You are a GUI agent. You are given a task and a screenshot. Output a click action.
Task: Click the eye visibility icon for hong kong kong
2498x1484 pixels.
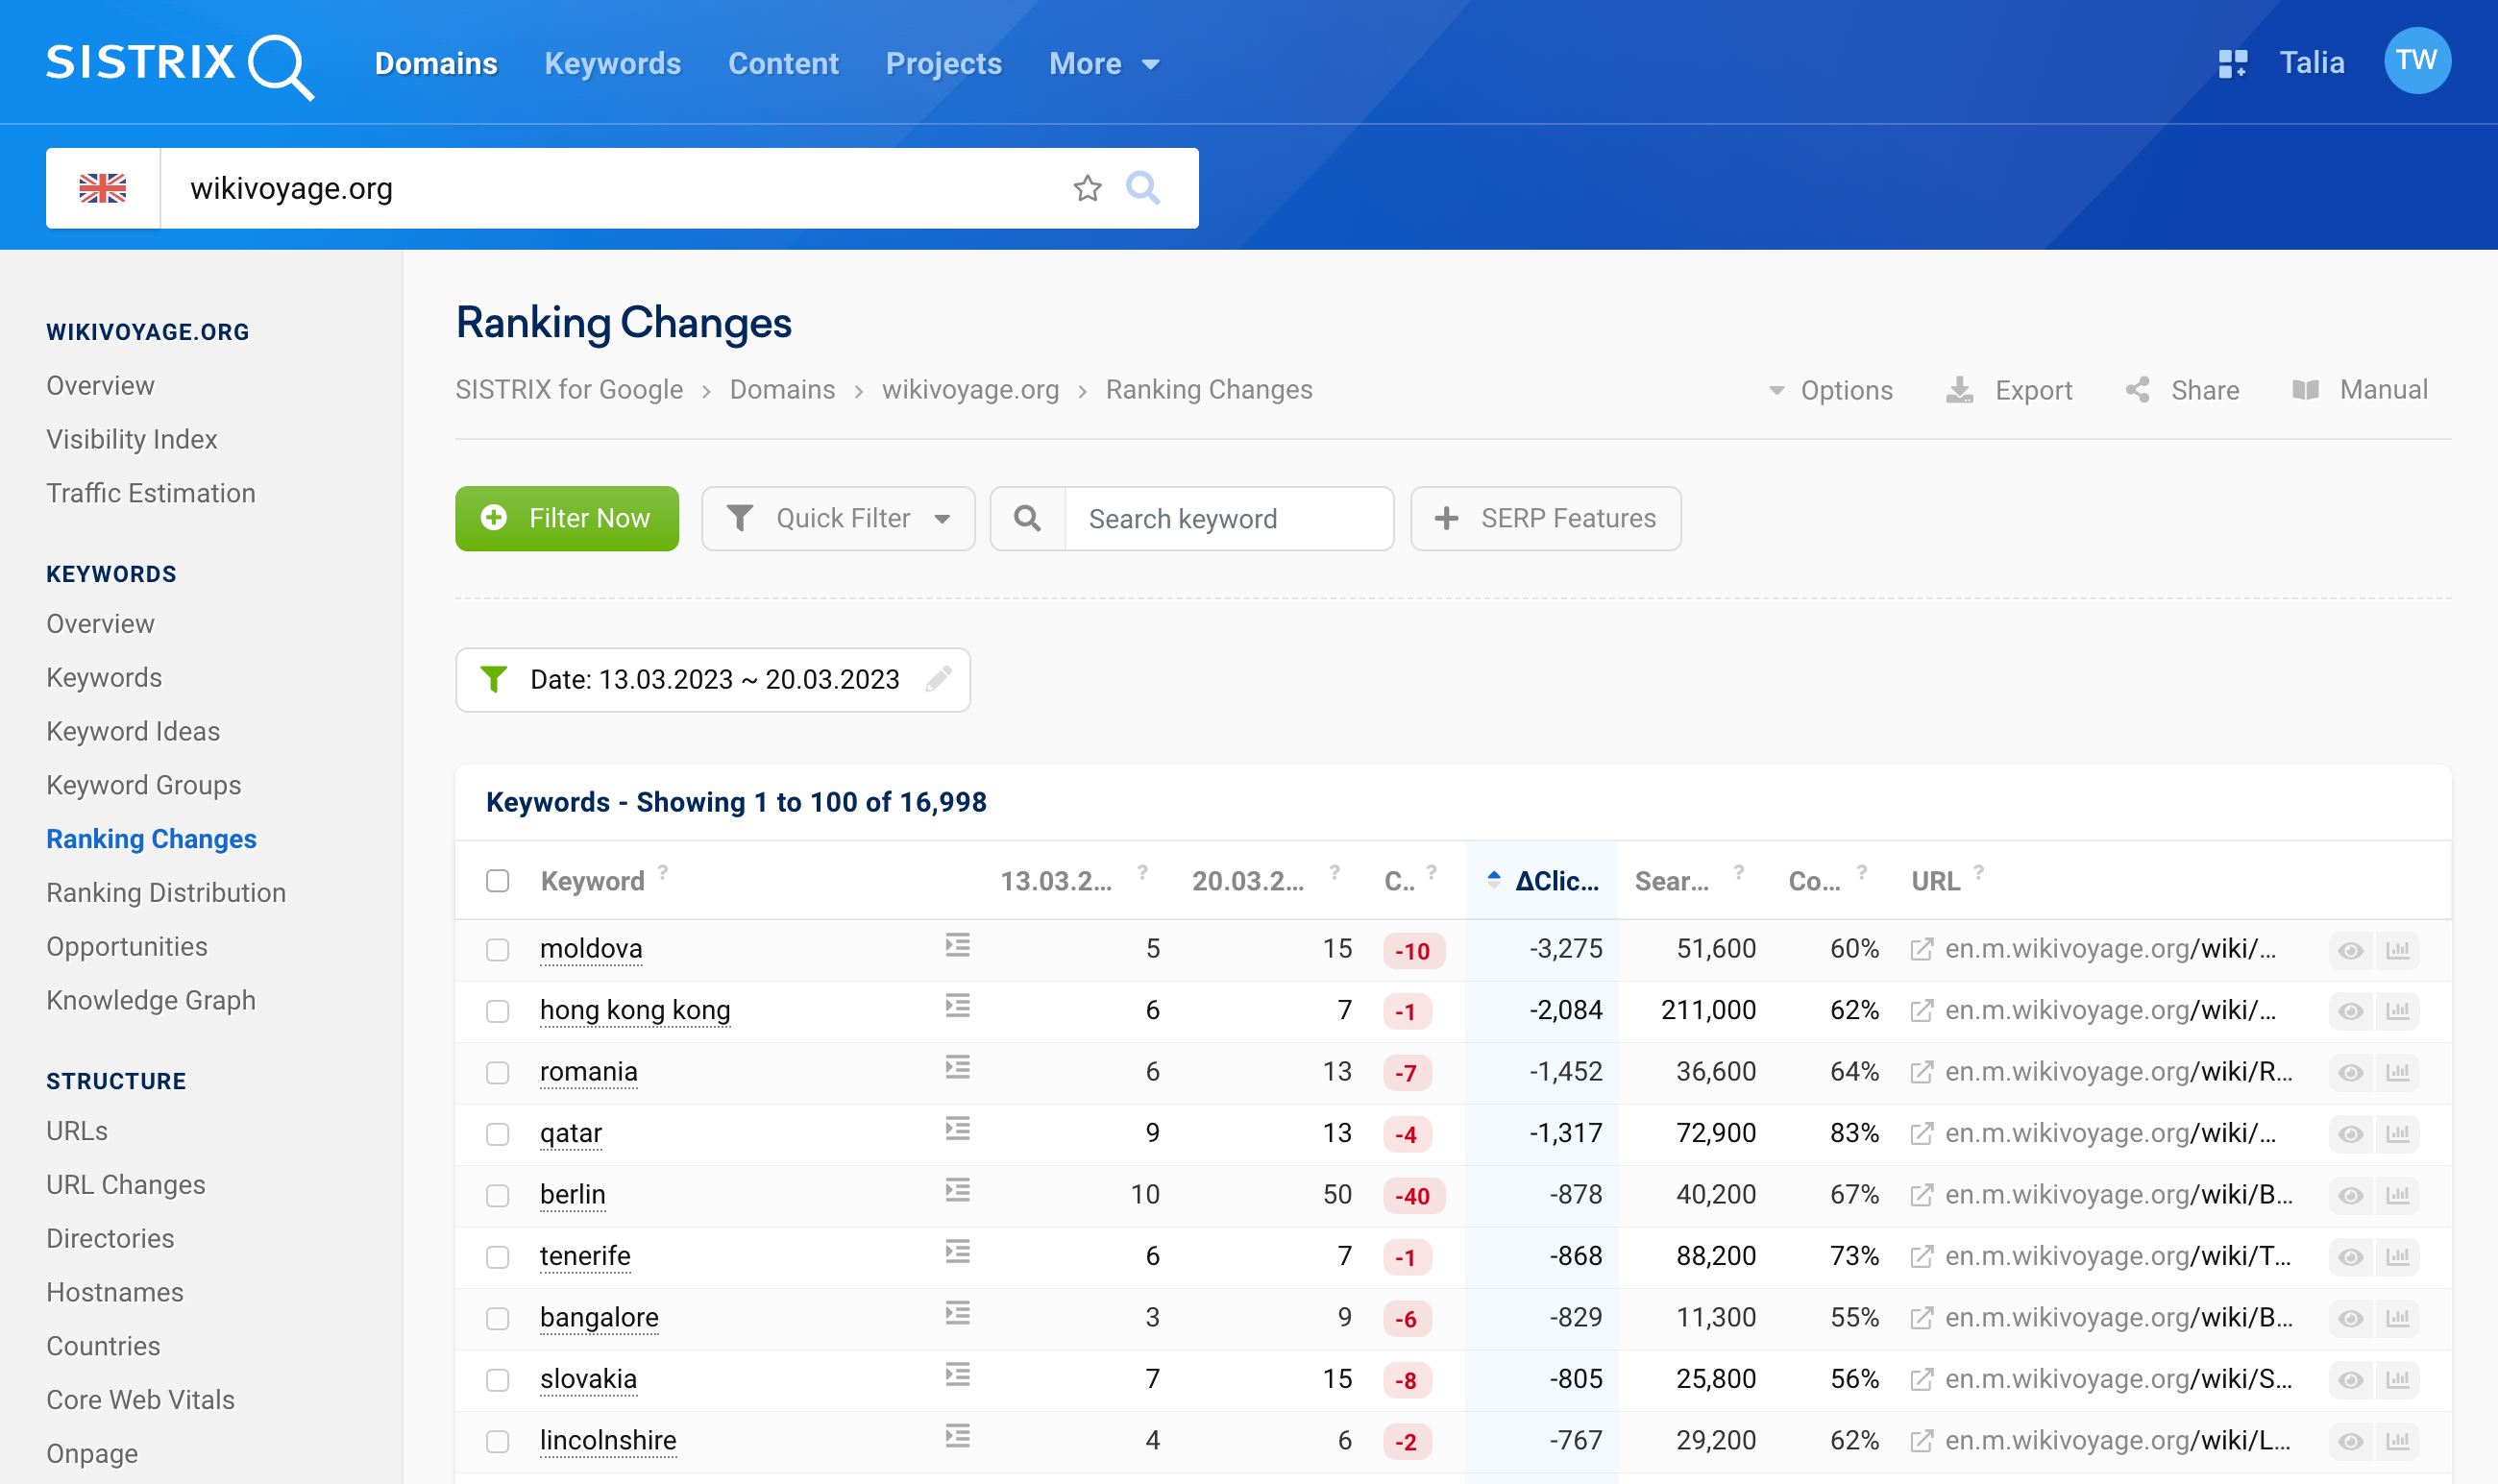2351,1009
